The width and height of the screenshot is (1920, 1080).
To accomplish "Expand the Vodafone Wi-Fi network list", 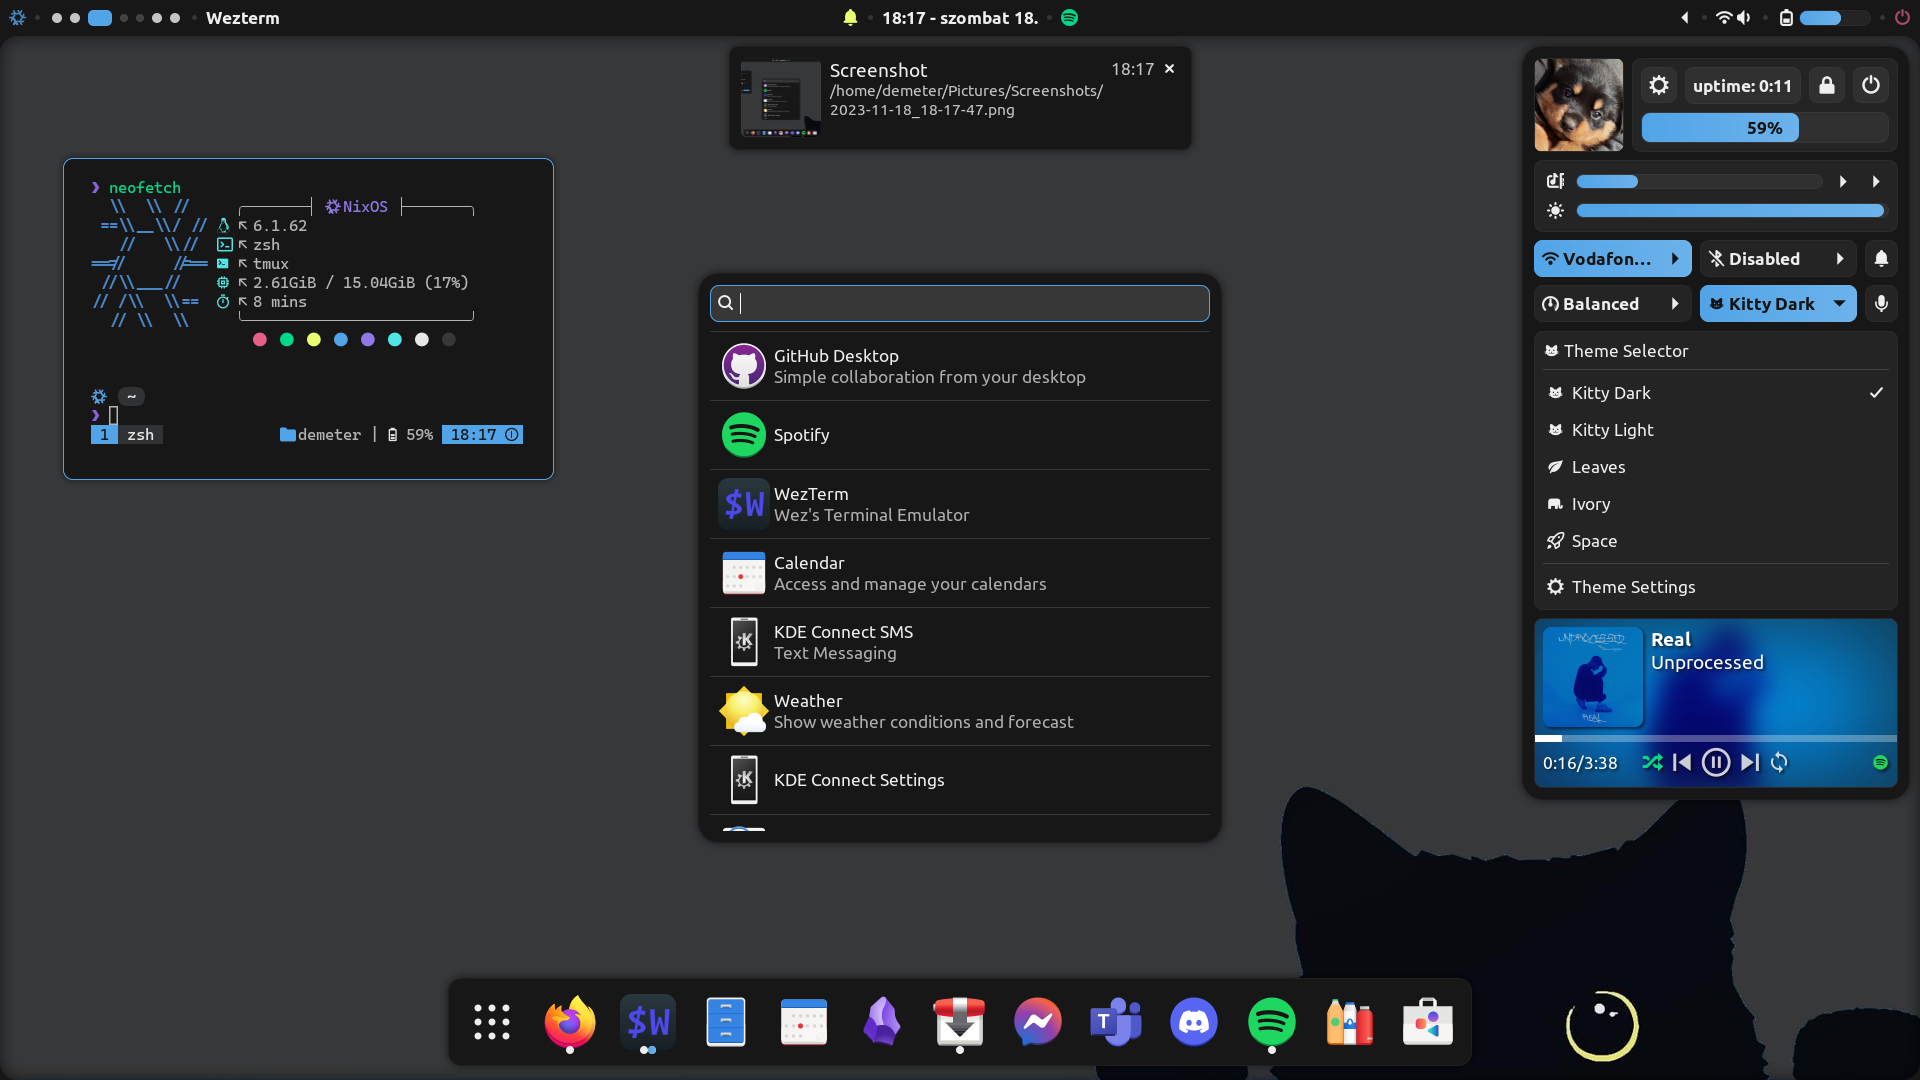I will tap(1675, 259).
